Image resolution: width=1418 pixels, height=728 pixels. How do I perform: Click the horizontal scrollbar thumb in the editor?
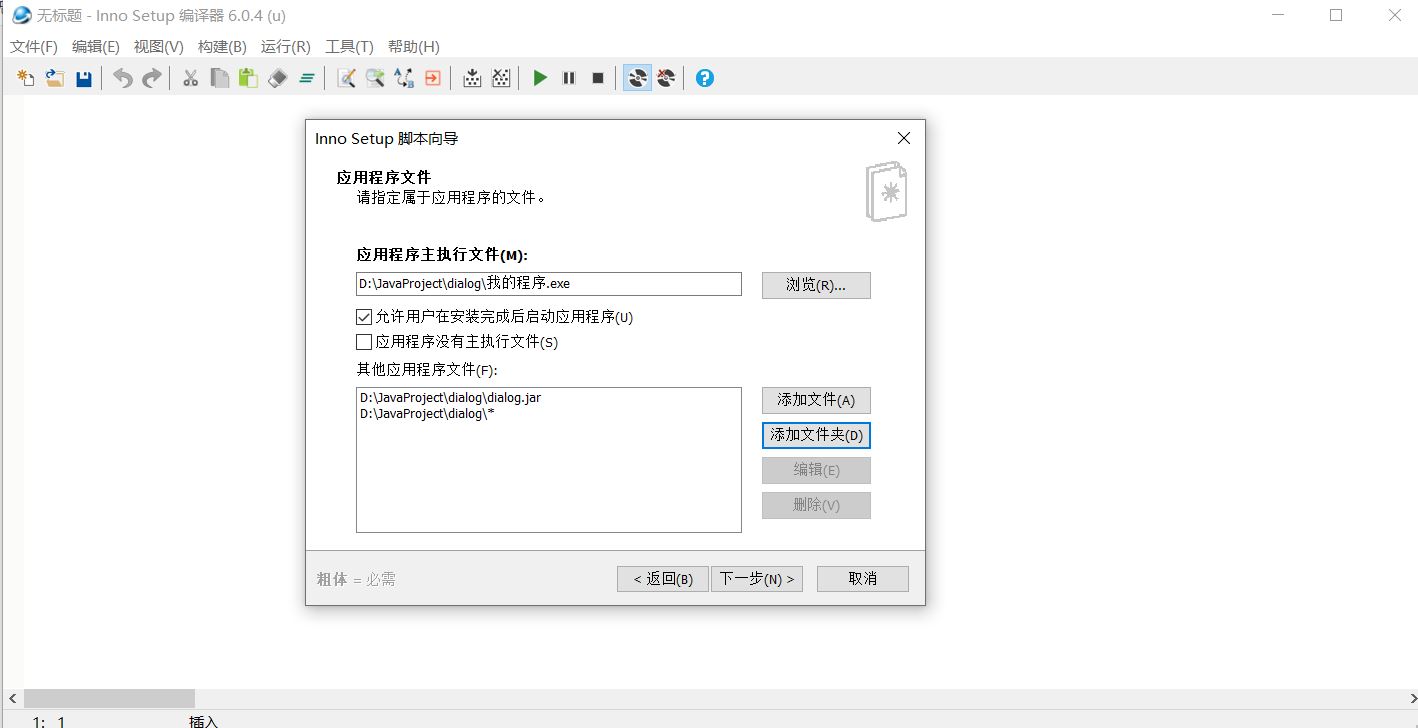(109, 698)
